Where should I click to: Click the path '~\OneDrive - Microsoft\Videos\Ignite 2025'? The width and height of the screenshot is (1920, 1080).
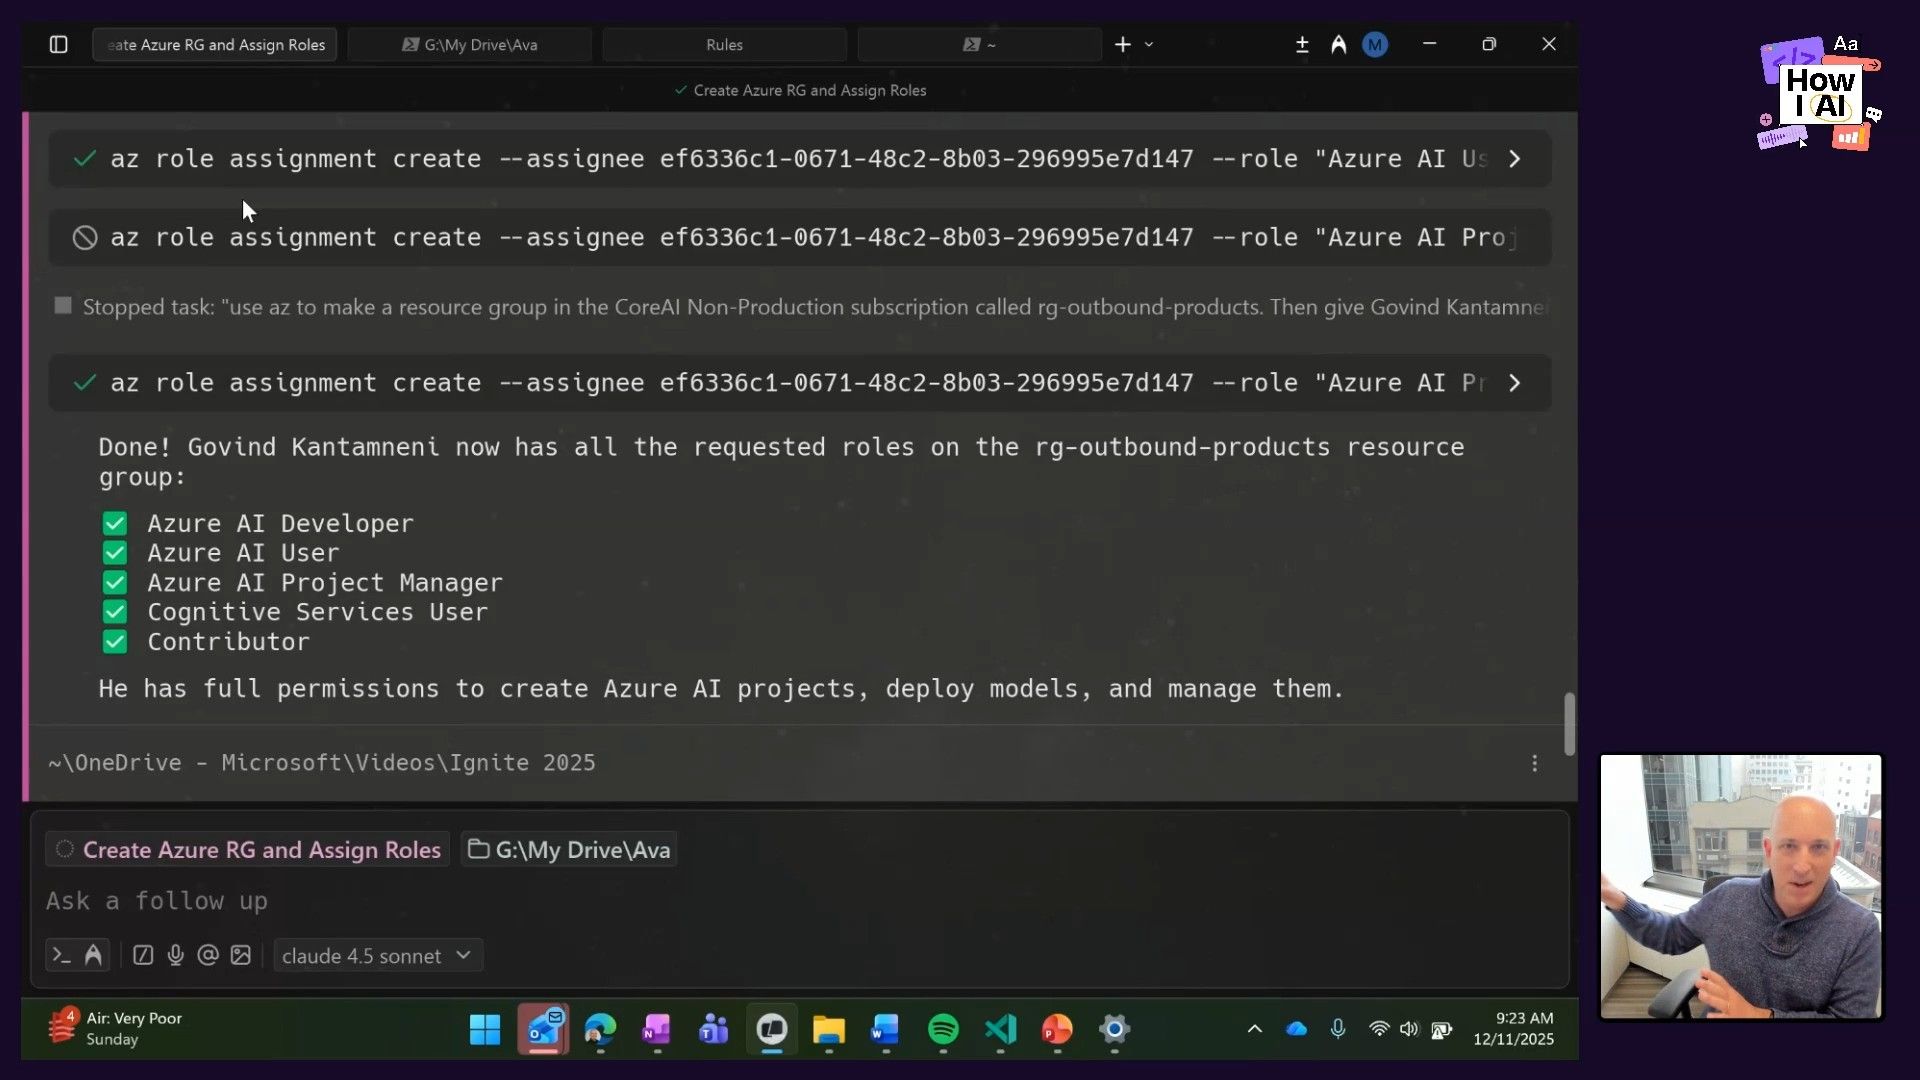point(322,763)
